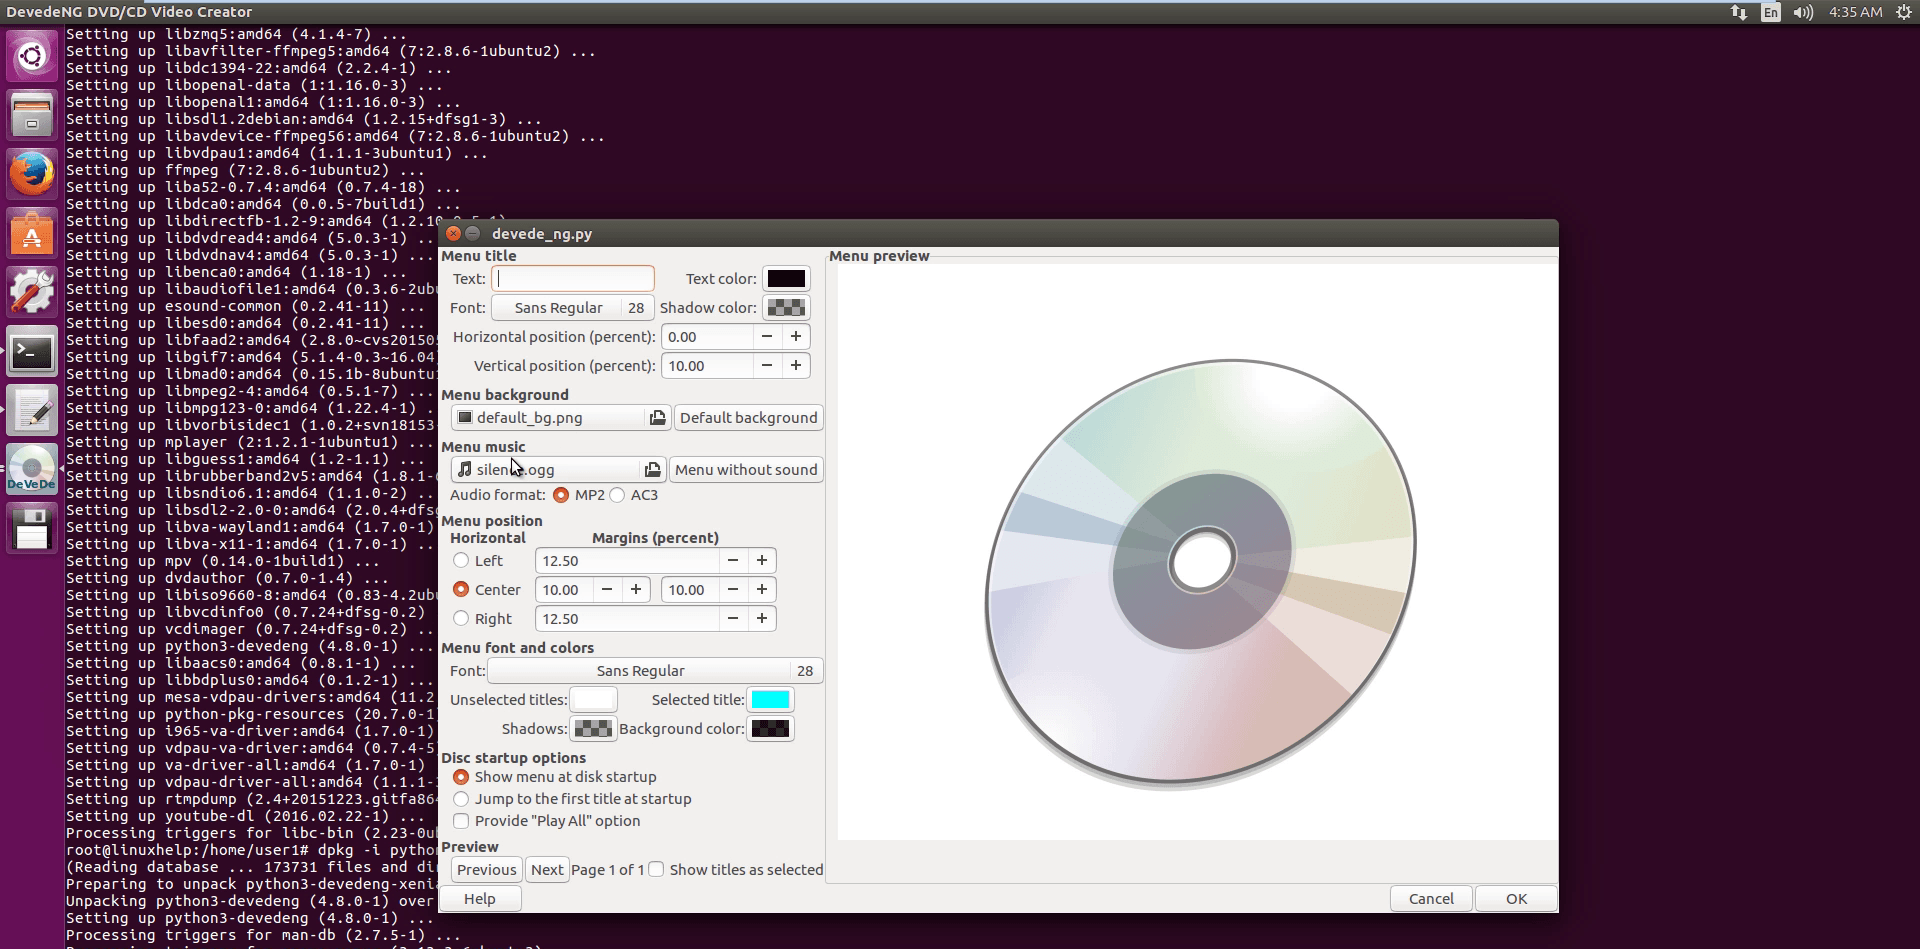Increase second Center margin 10.00
This screenshot has width=1920, height=949.
[x=762, y=590]
